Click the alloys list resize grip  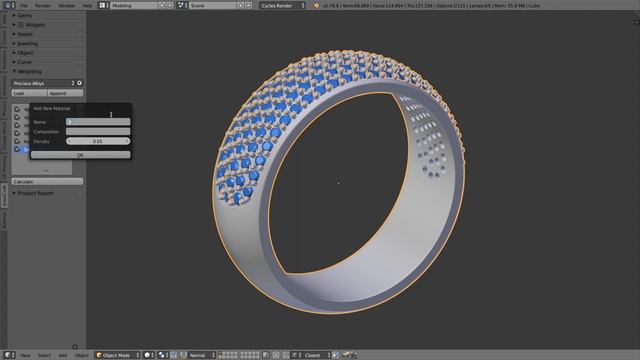[x=45, y=171]
